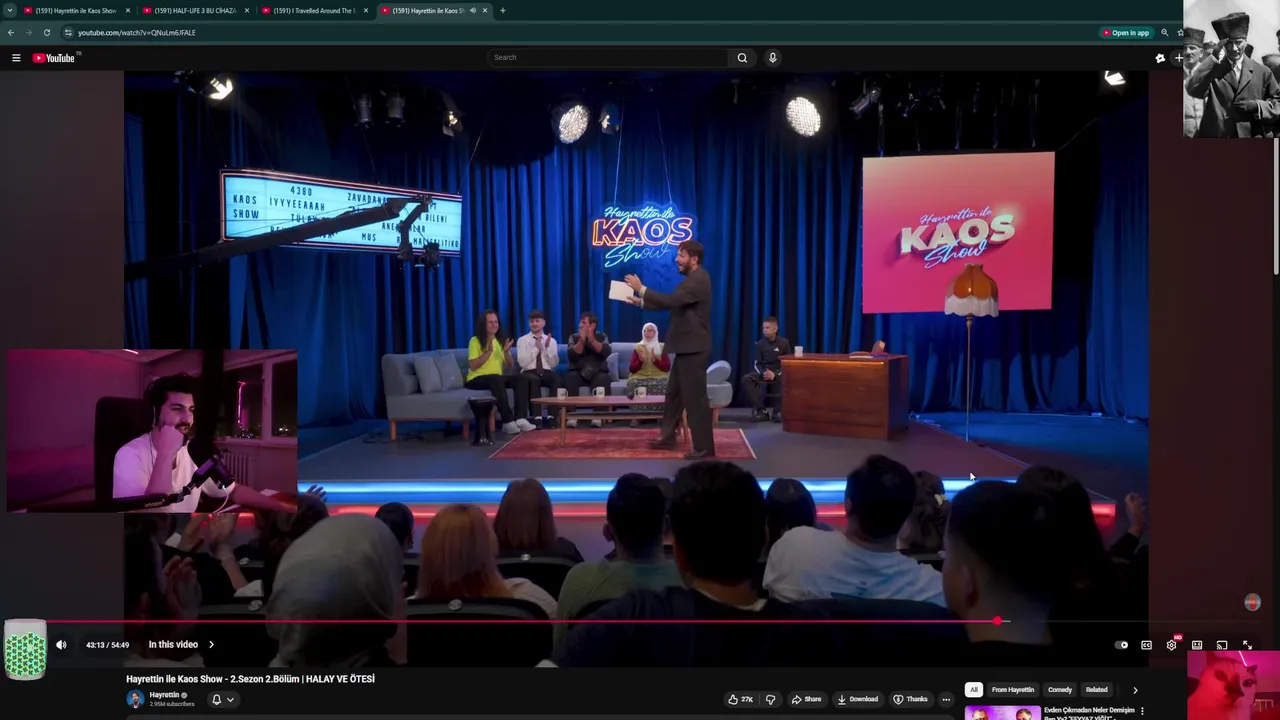
Task: Select the All filter chip
Action: 973,690
